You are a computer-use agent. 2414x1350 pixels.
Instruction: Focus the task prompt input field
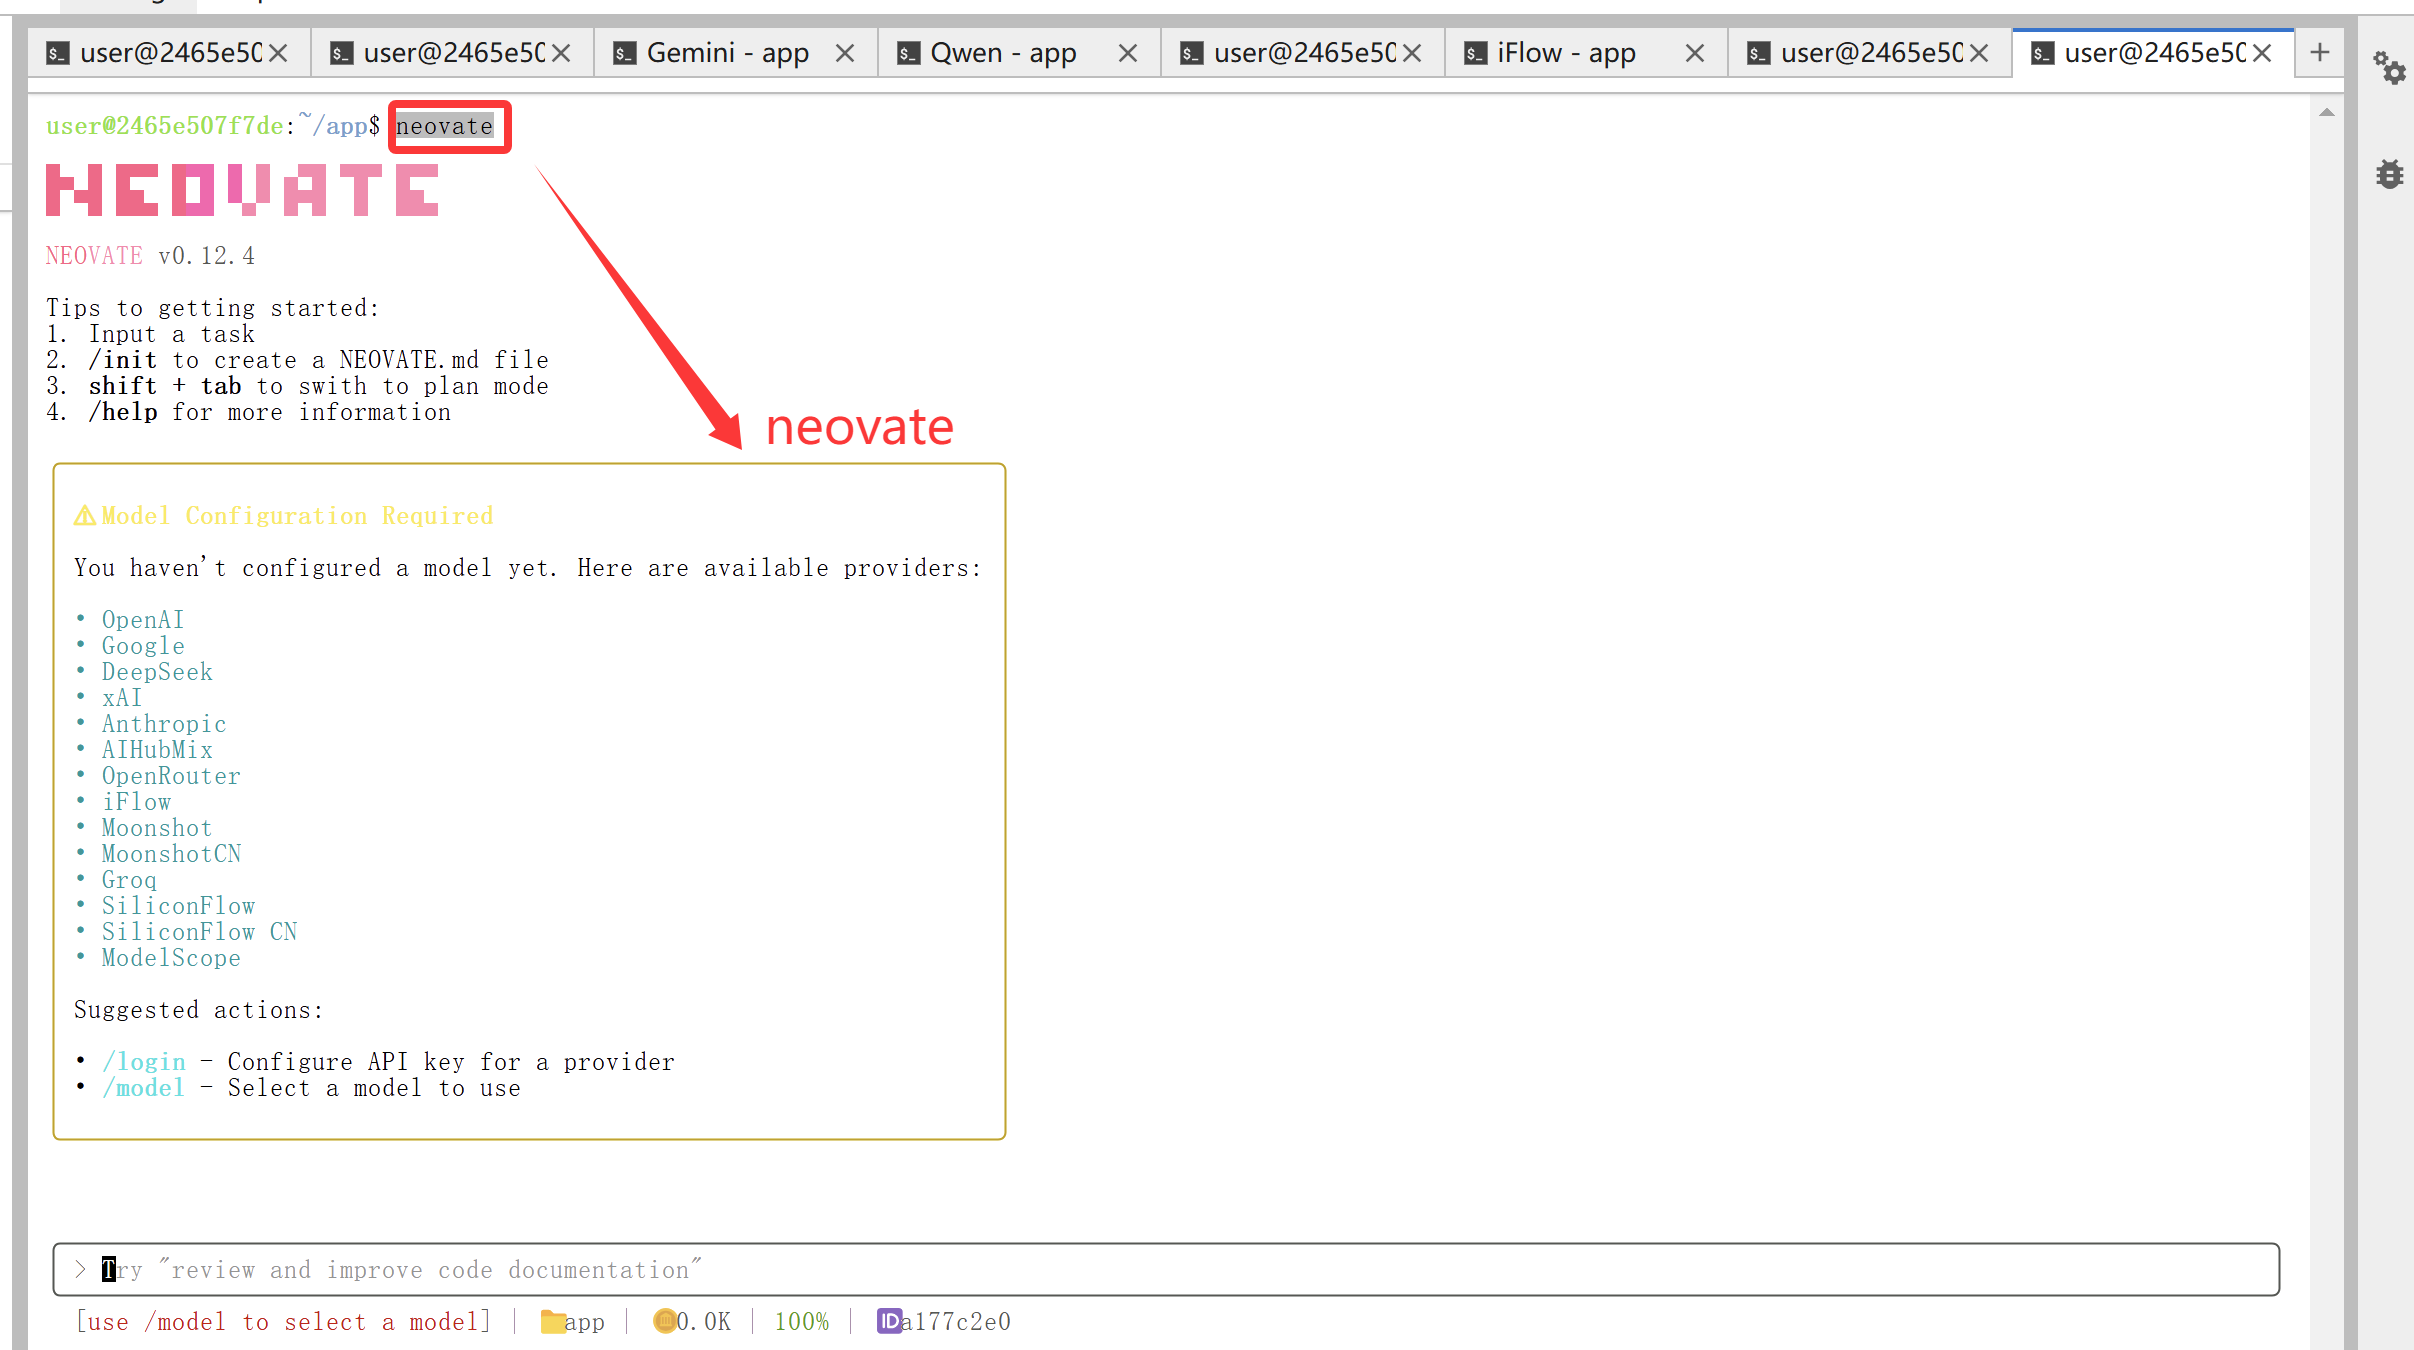point(1165,1270)
